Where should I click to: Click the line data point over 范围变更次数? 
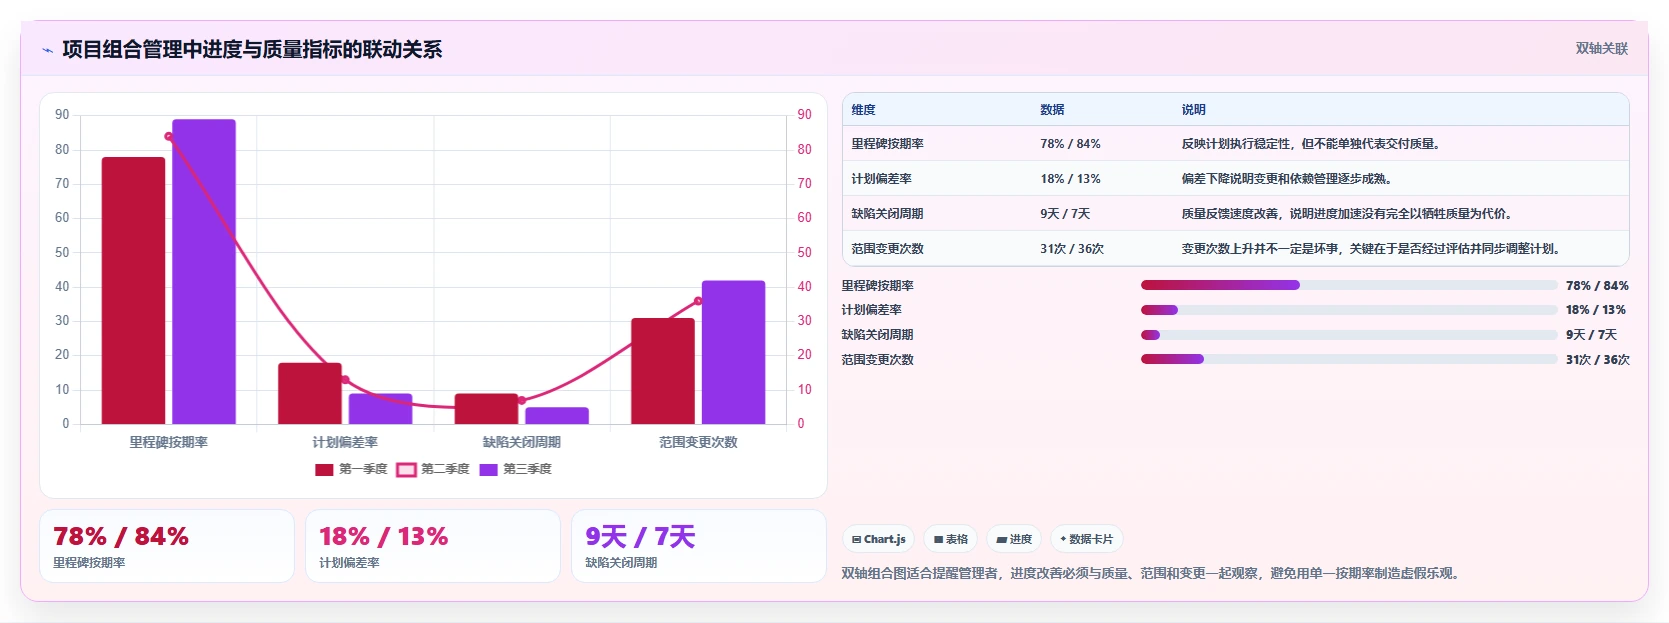[x=698, y=301]
